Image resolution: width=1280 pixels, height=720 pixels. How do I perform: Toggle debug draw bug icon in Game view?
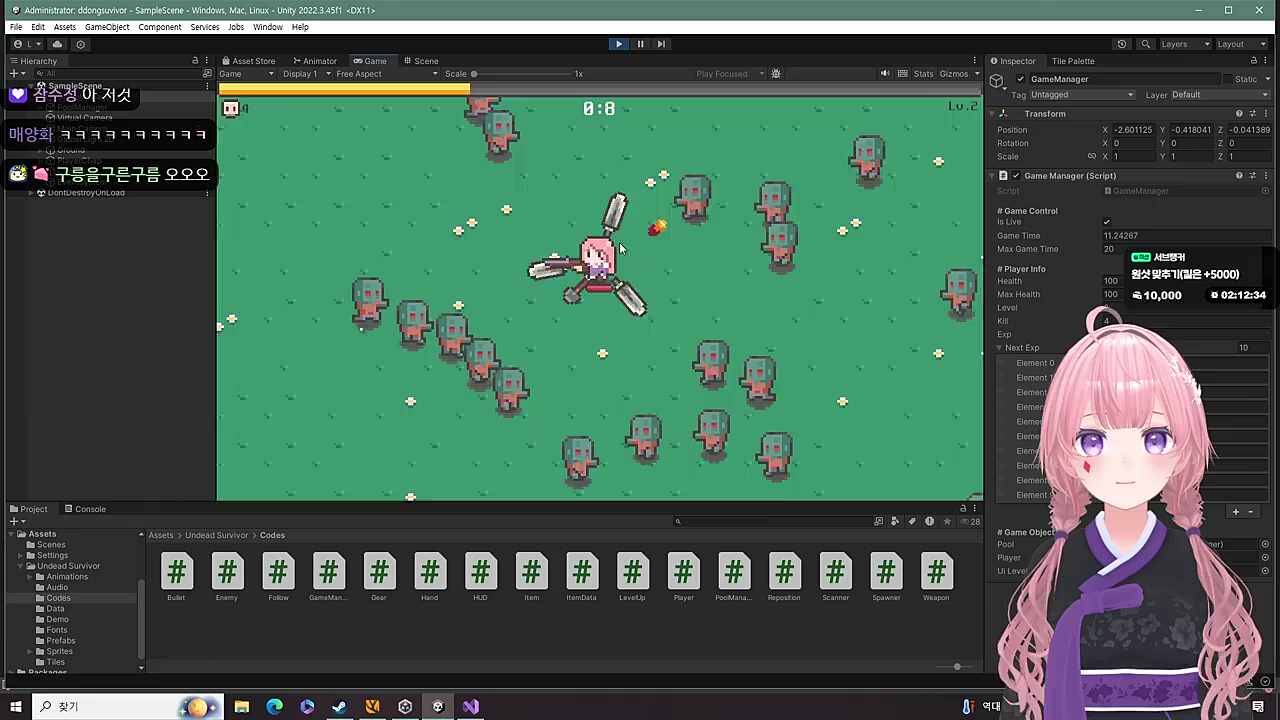pos(775,74)
